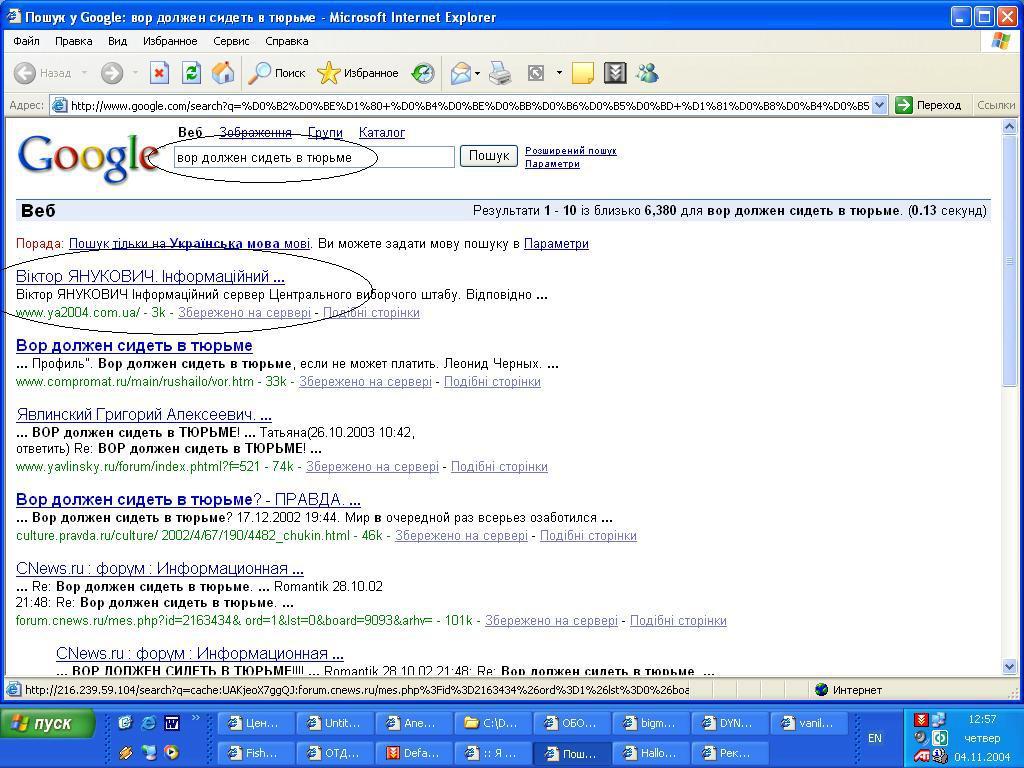The height and width of the screenshot is (768, 1024).
Task: Open mail from the toolbar envelope icon
Action: [x=462, y=74]
